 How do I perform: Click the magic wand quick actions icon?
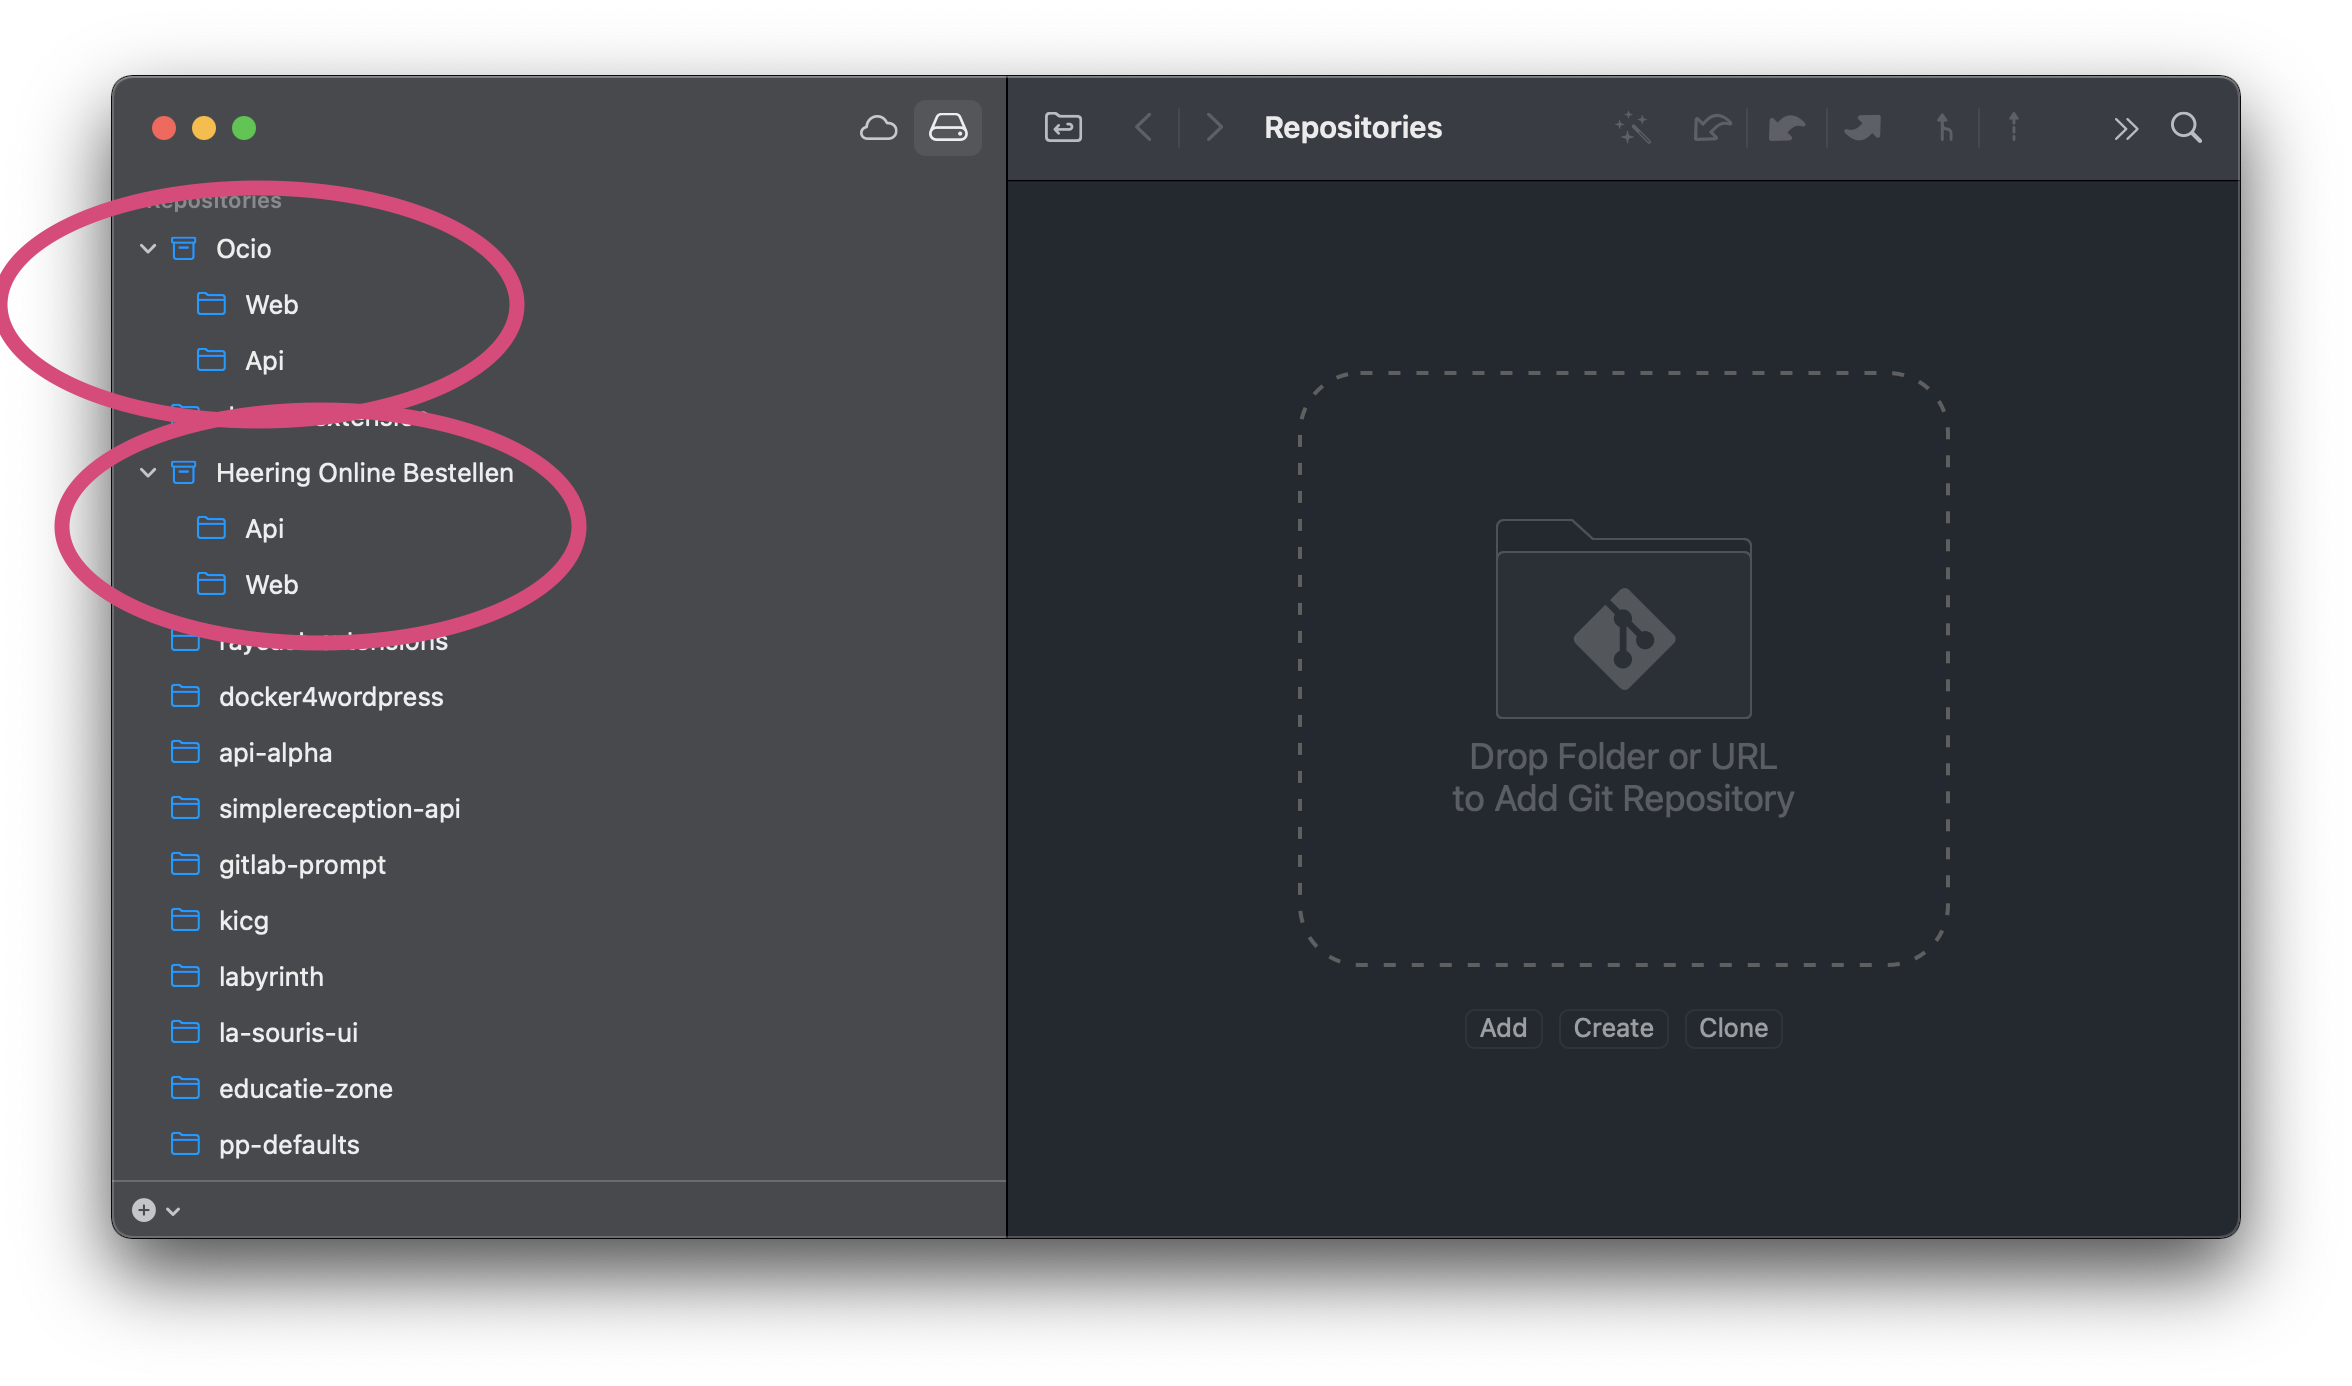click(1632, 128)
